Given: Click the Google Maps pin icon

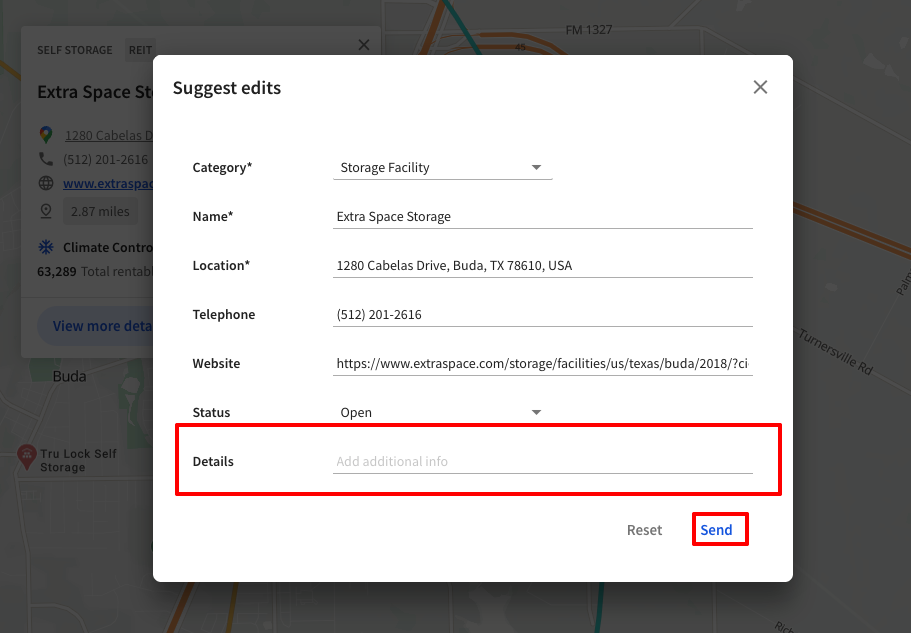Looking at the screenshot, I should (46, 135).
